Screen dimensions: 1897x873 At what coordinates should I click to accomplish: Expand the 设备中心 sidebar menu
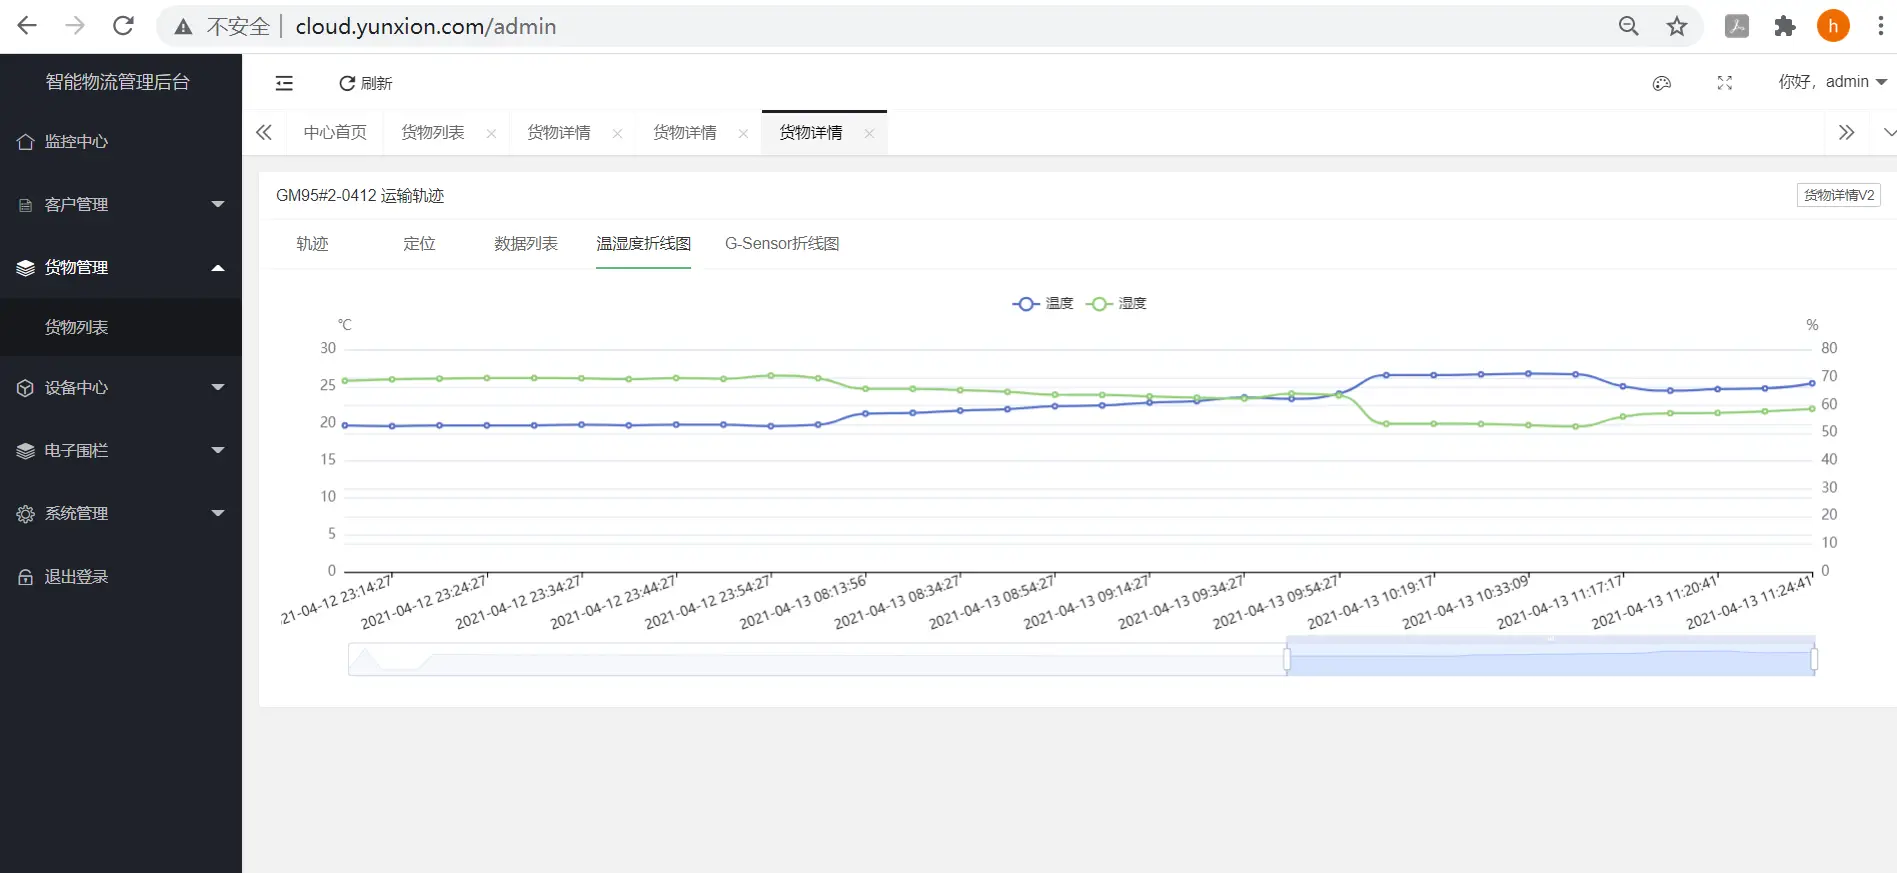[121, 388]
